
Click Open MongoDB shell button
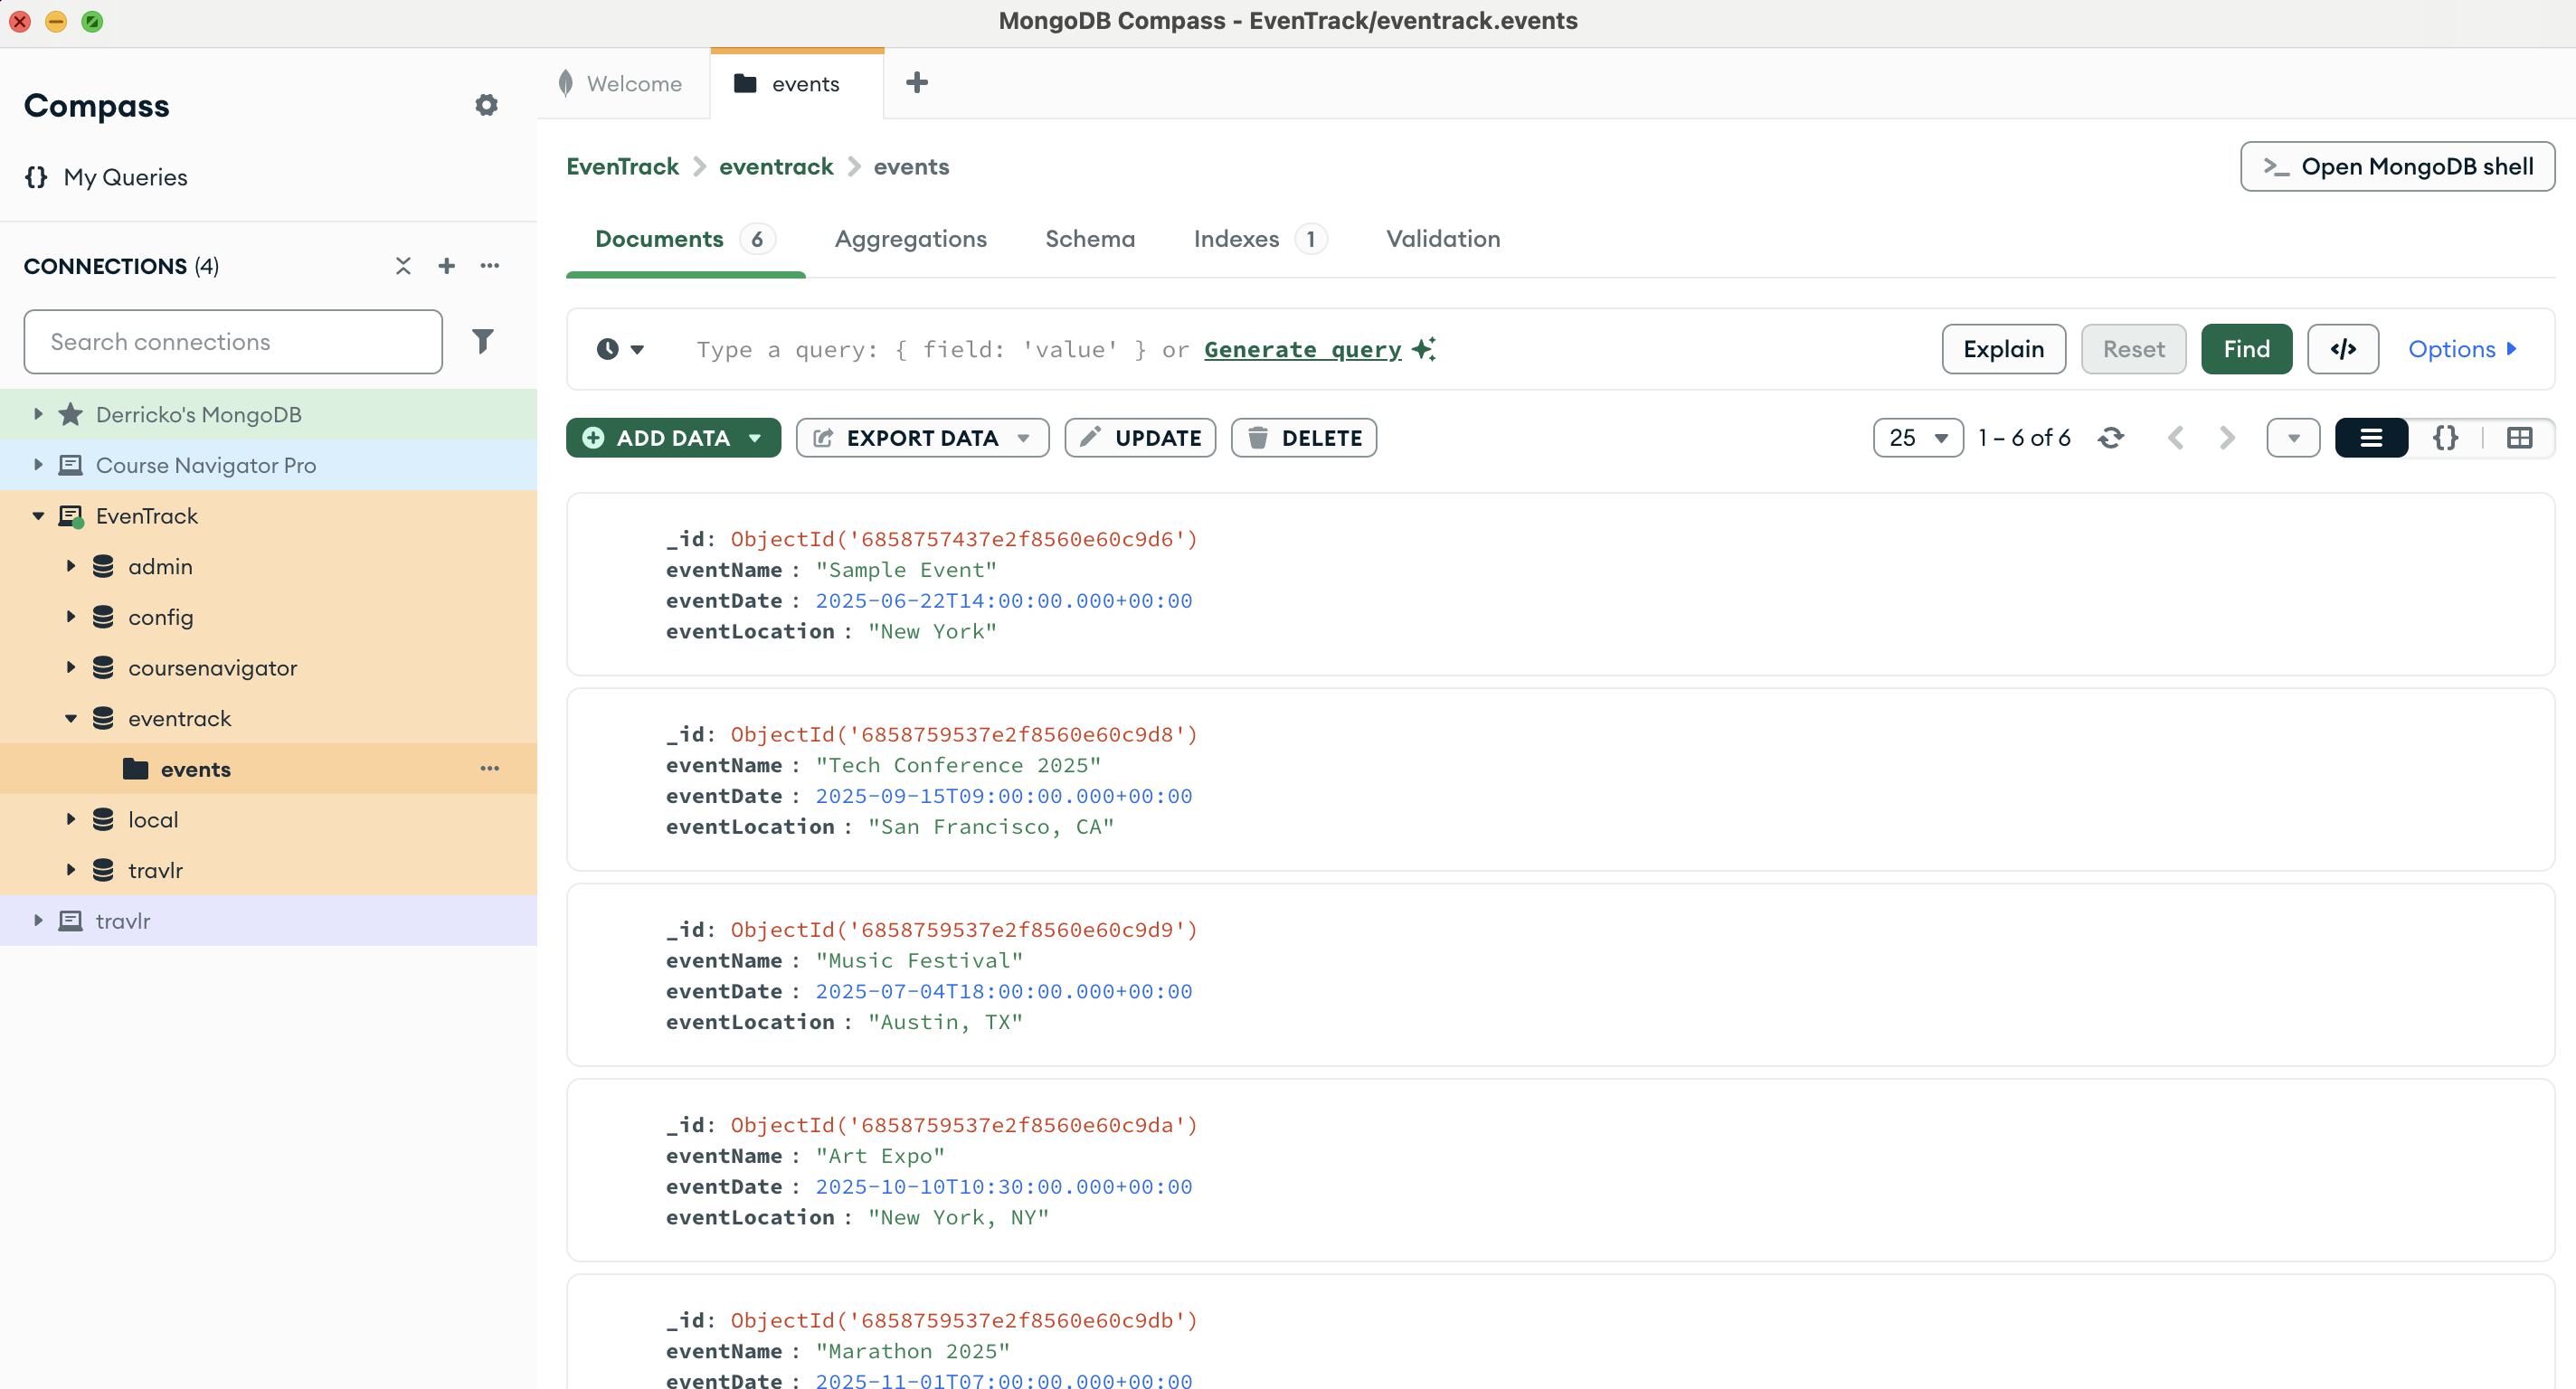pyautogui.click(x=2396, y=166)
